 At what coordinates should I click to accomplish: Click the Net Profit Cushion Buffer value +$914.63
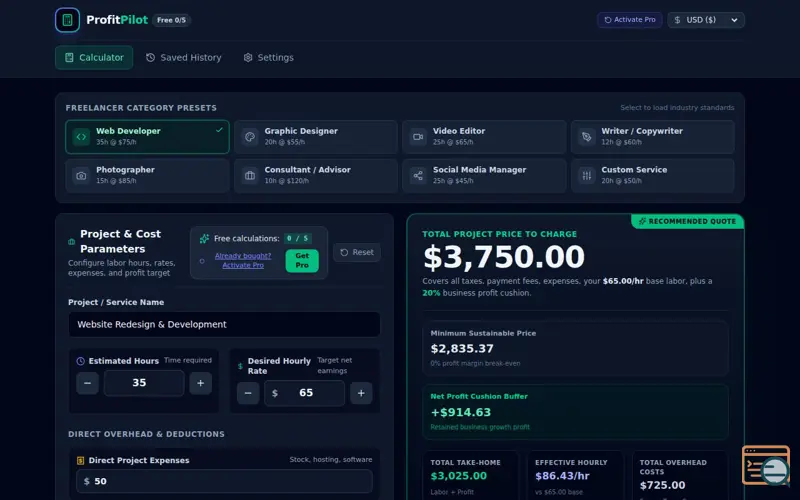click(x=461, y=413)
